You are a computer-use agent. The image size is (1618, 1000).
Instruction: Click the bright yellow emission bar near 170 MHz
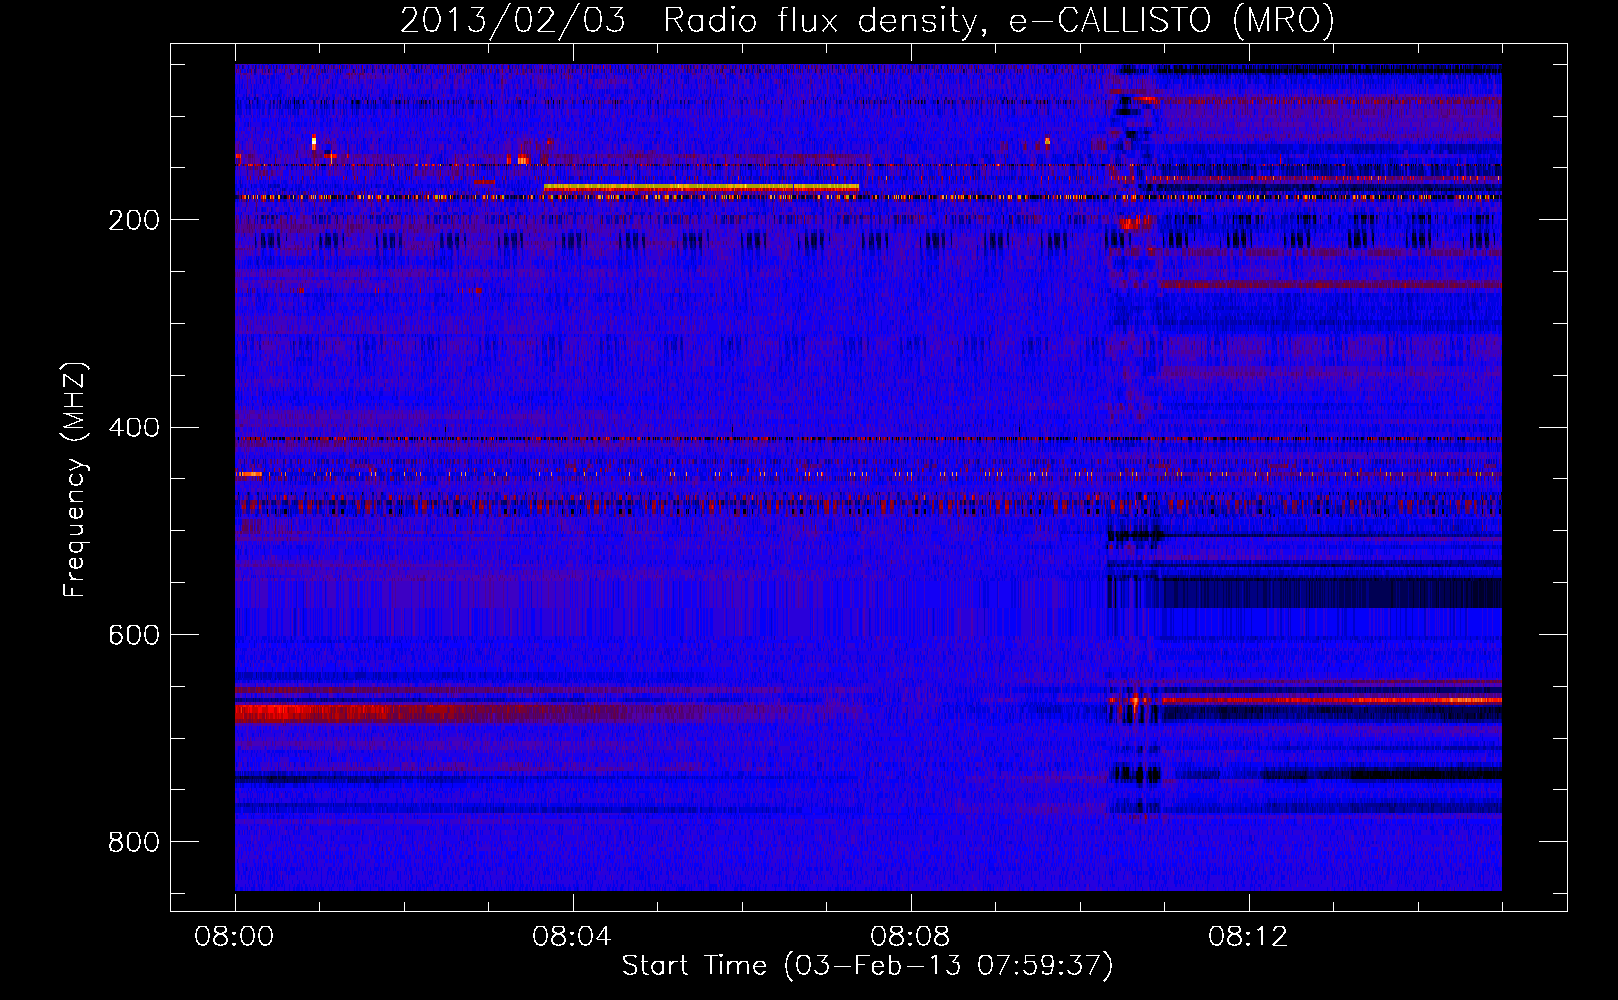(x=701, y=187)
